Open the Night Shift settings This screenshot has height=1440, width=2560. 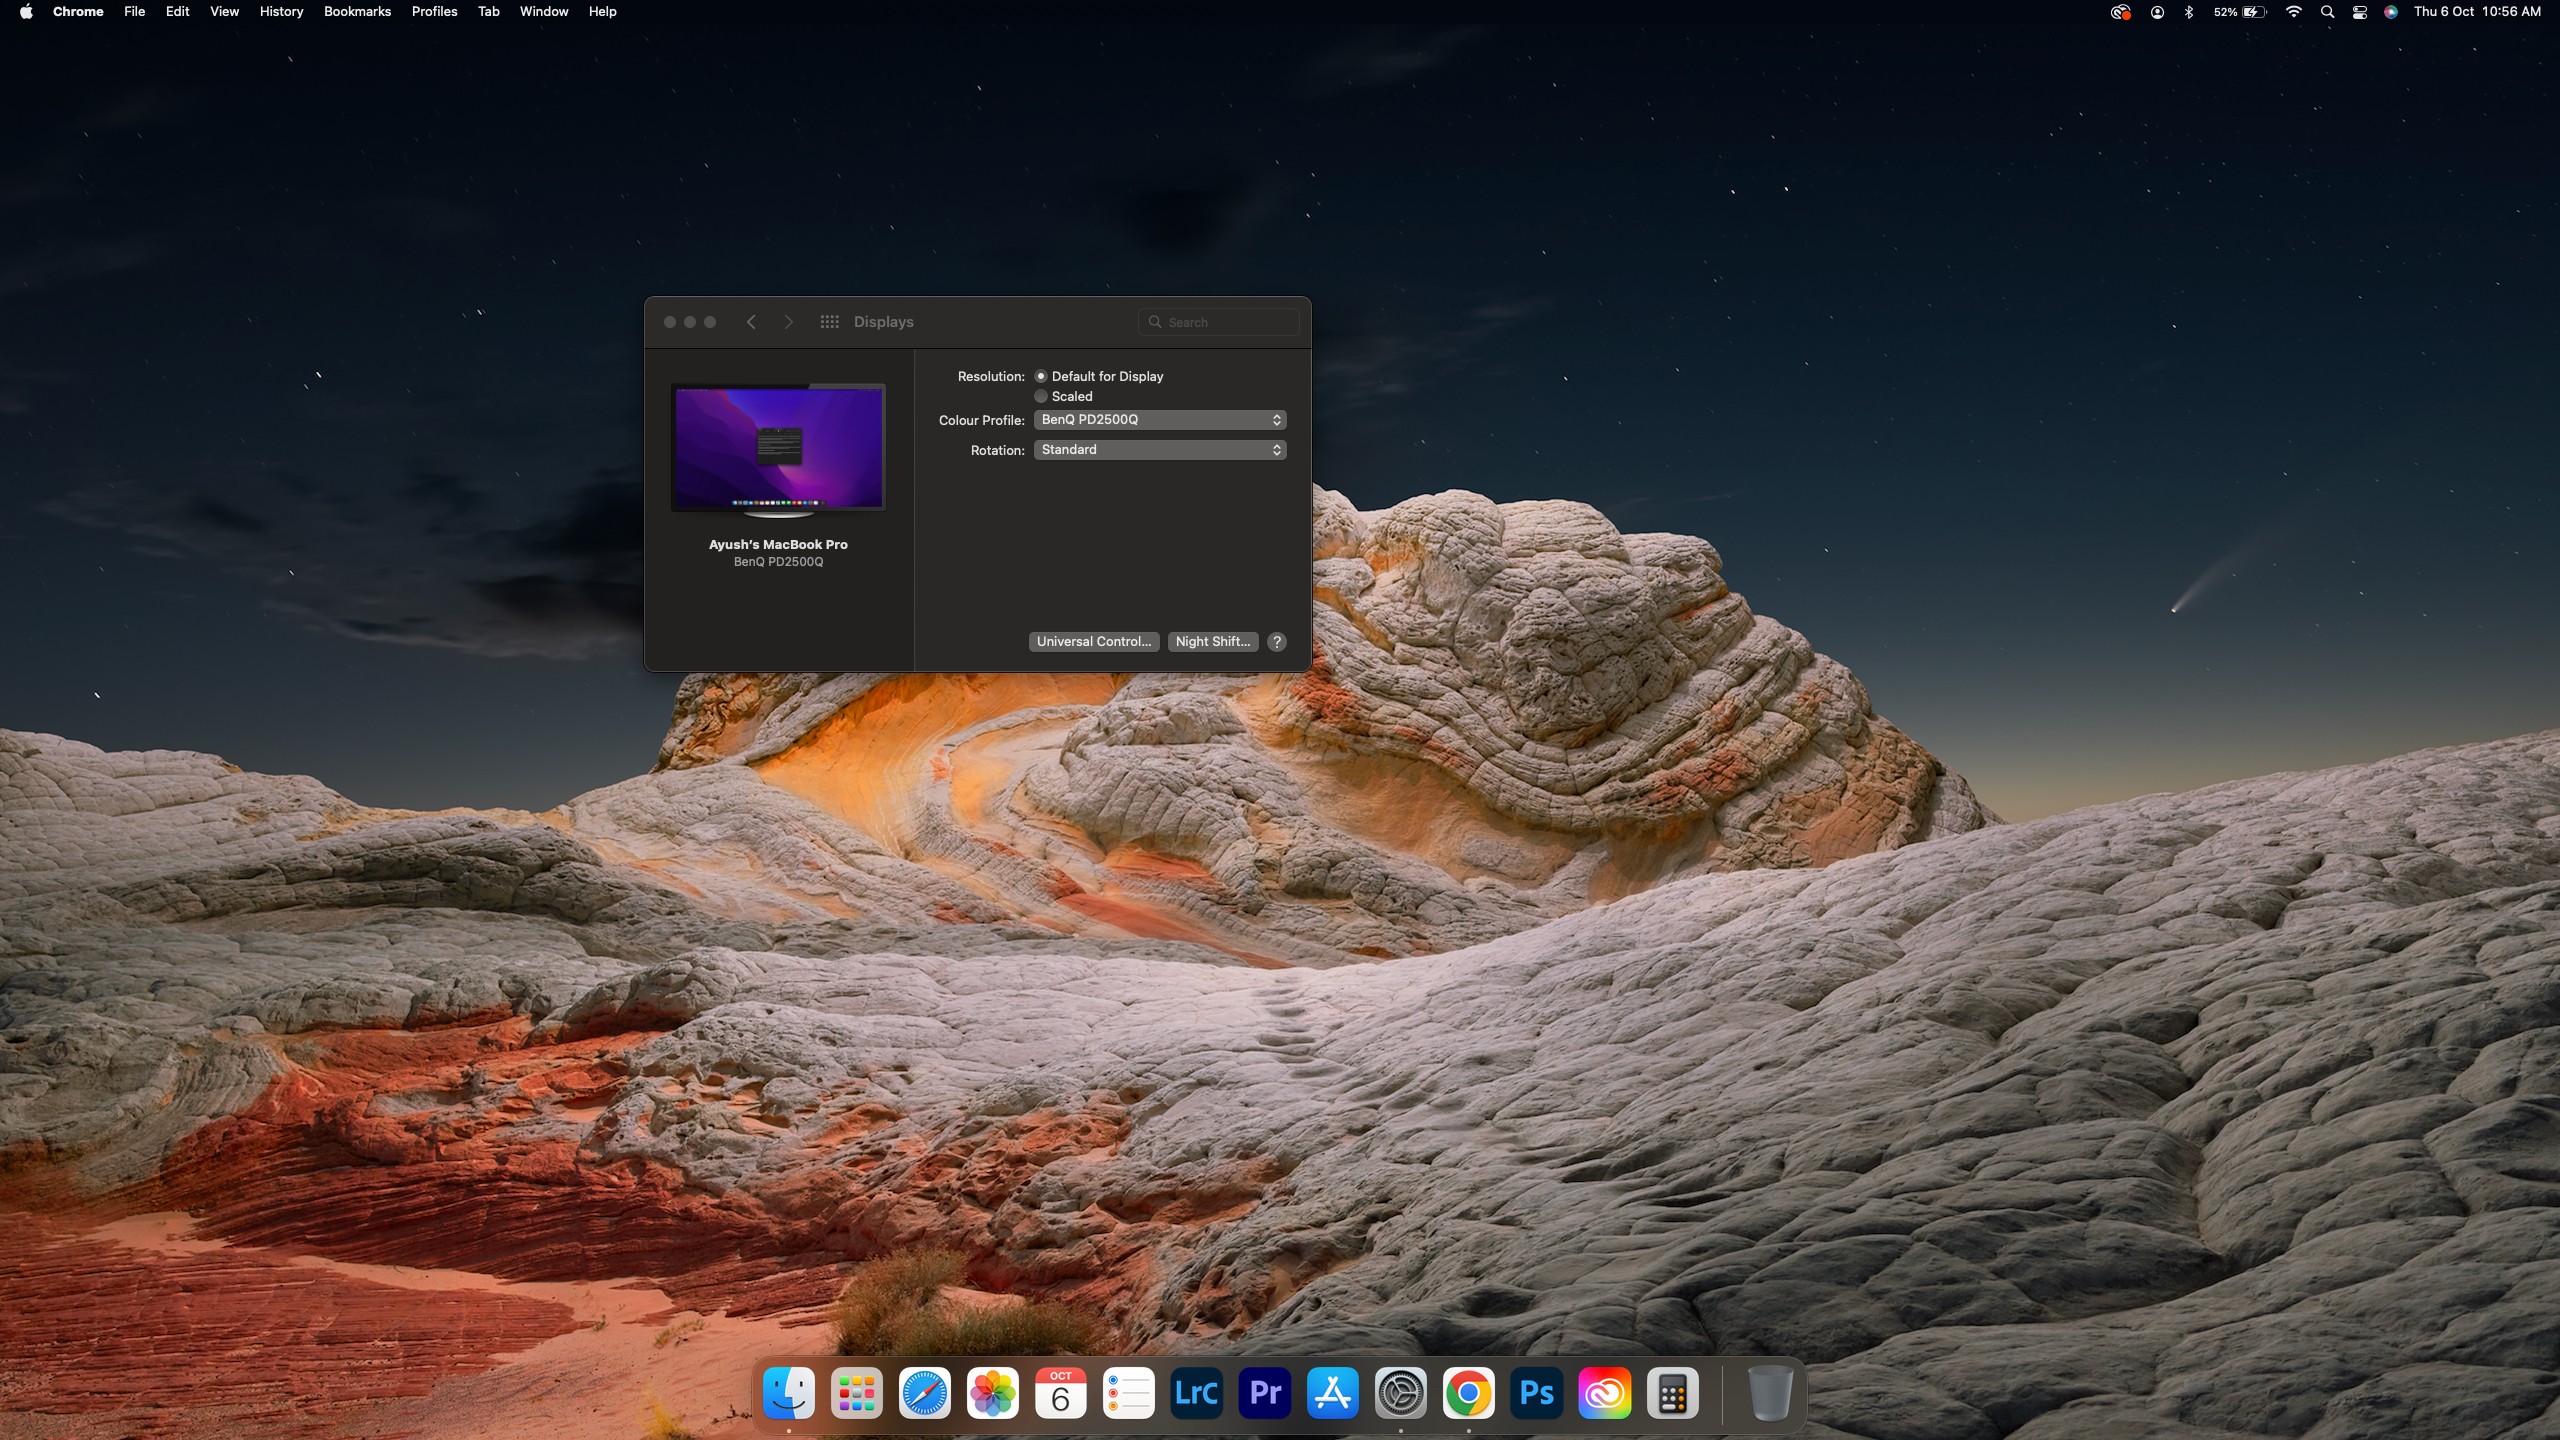point(1212,642)
